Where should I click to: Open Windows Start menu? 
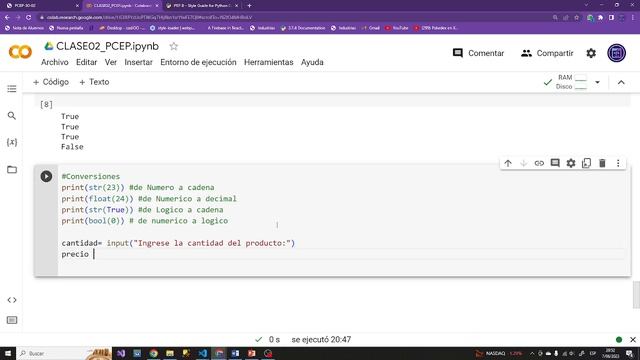pos(8,353)
